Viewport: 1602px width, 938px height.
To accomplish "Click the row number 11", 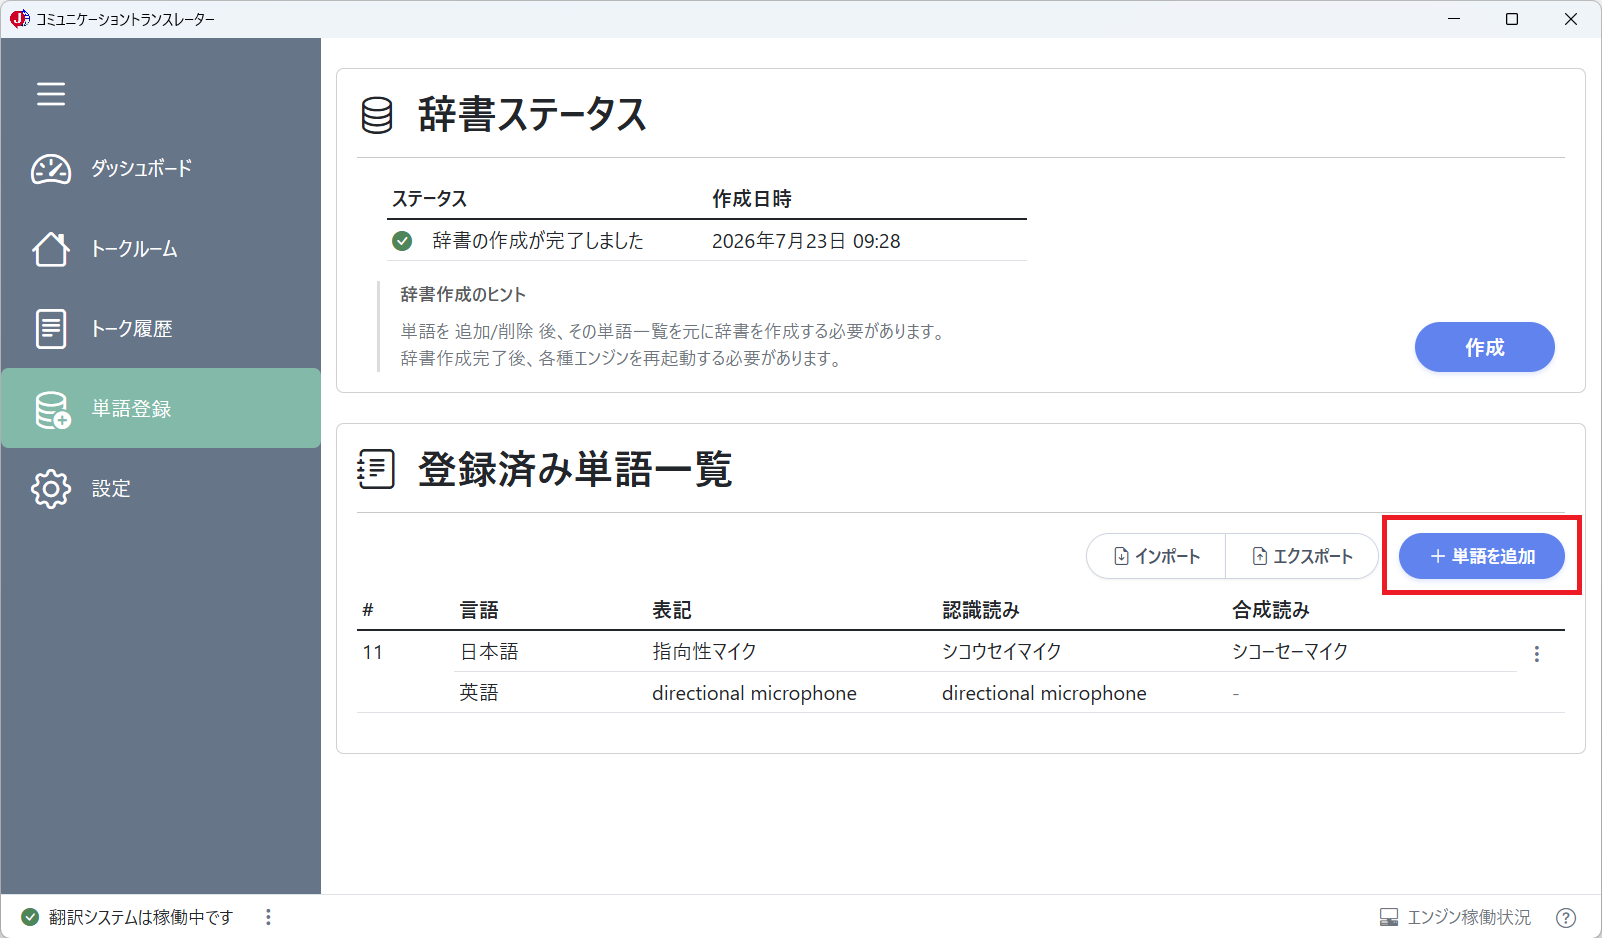I will (x=373, y=652).
